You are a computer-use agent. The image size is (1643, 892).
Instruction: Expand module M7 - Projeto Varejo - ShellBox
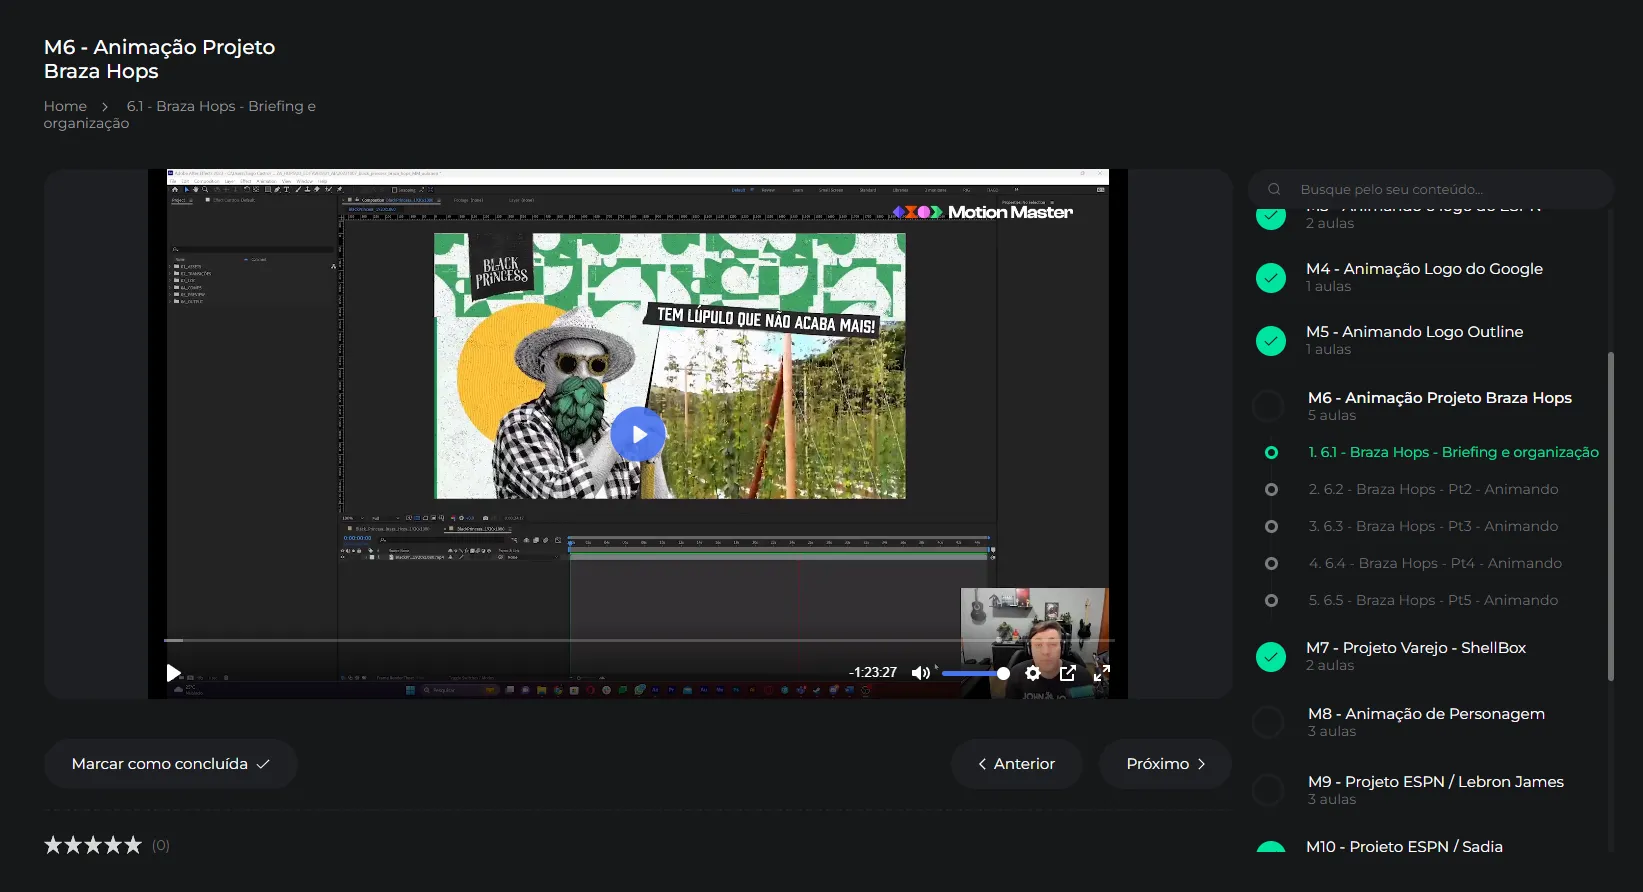click(x=1416, y=648)
